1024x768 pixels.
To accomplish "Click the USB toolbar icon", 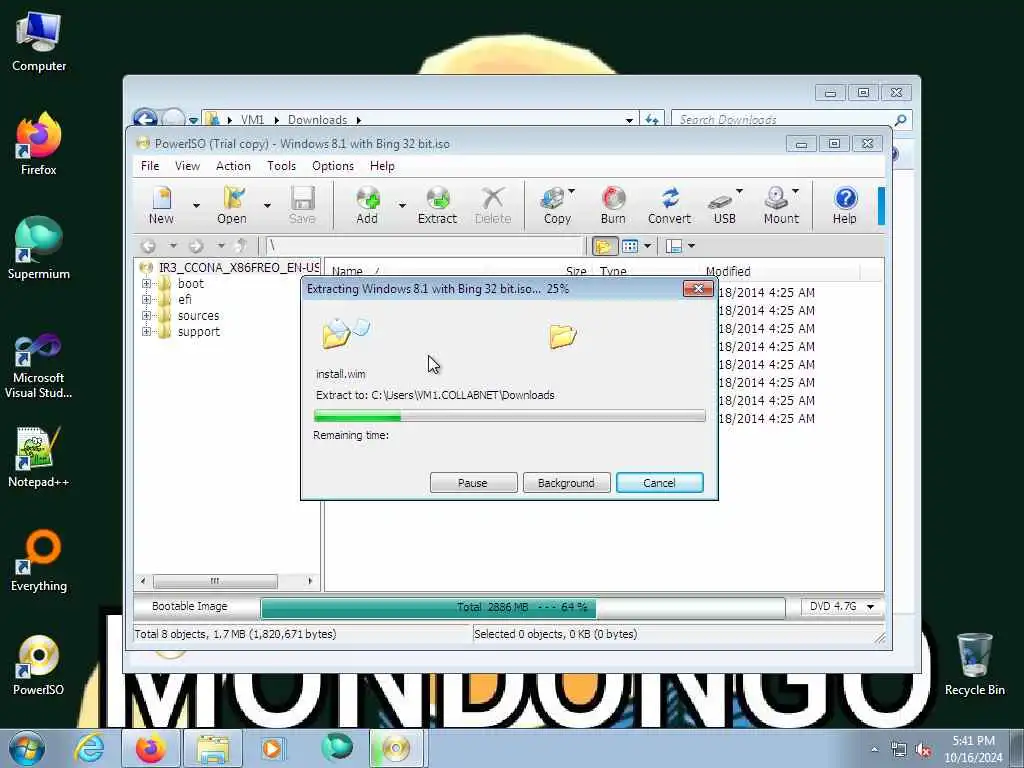I will (x=722, y=205).
